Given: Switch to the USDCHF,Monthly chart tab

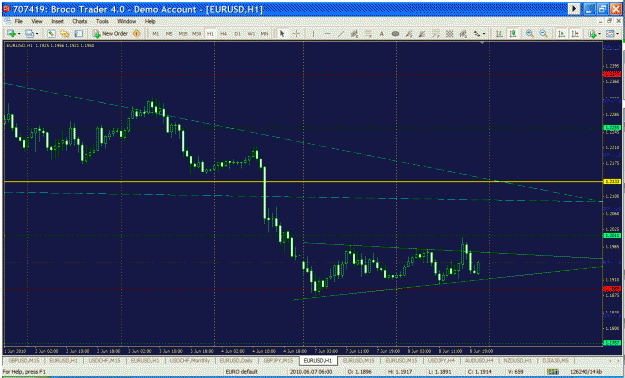Looking at the screenshot, I should pyautogui.click(x=190, y=360).
